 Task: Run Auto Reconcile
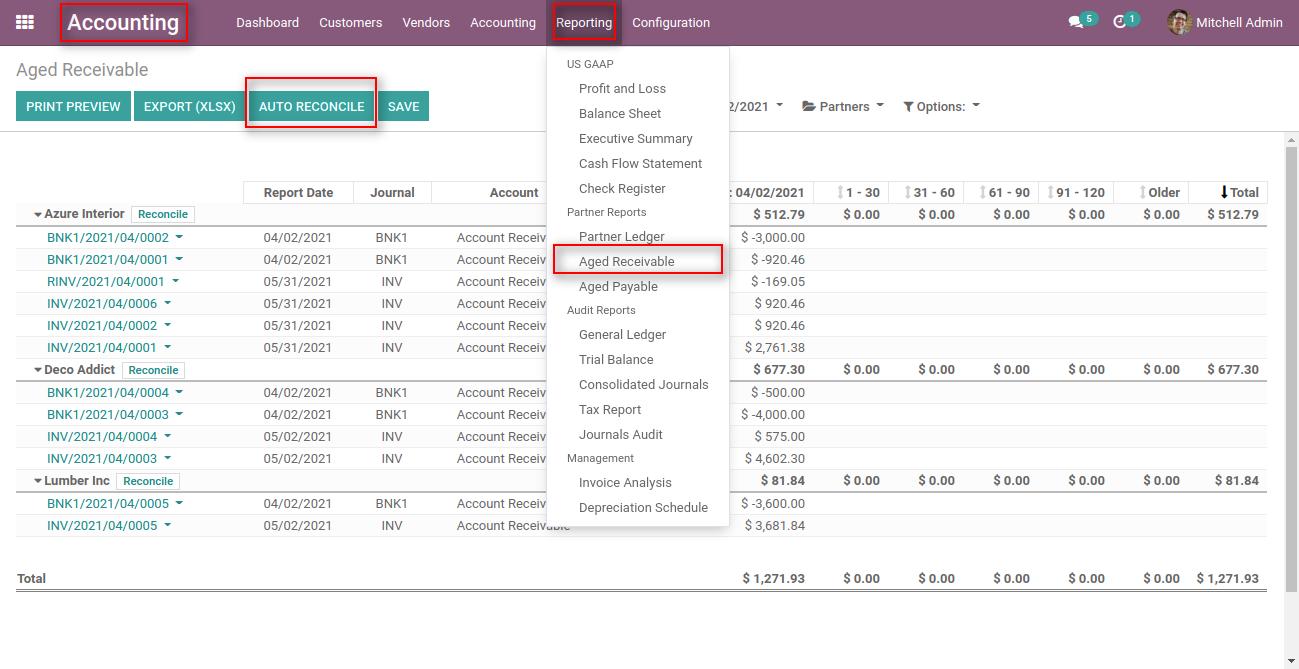(311, 106)
